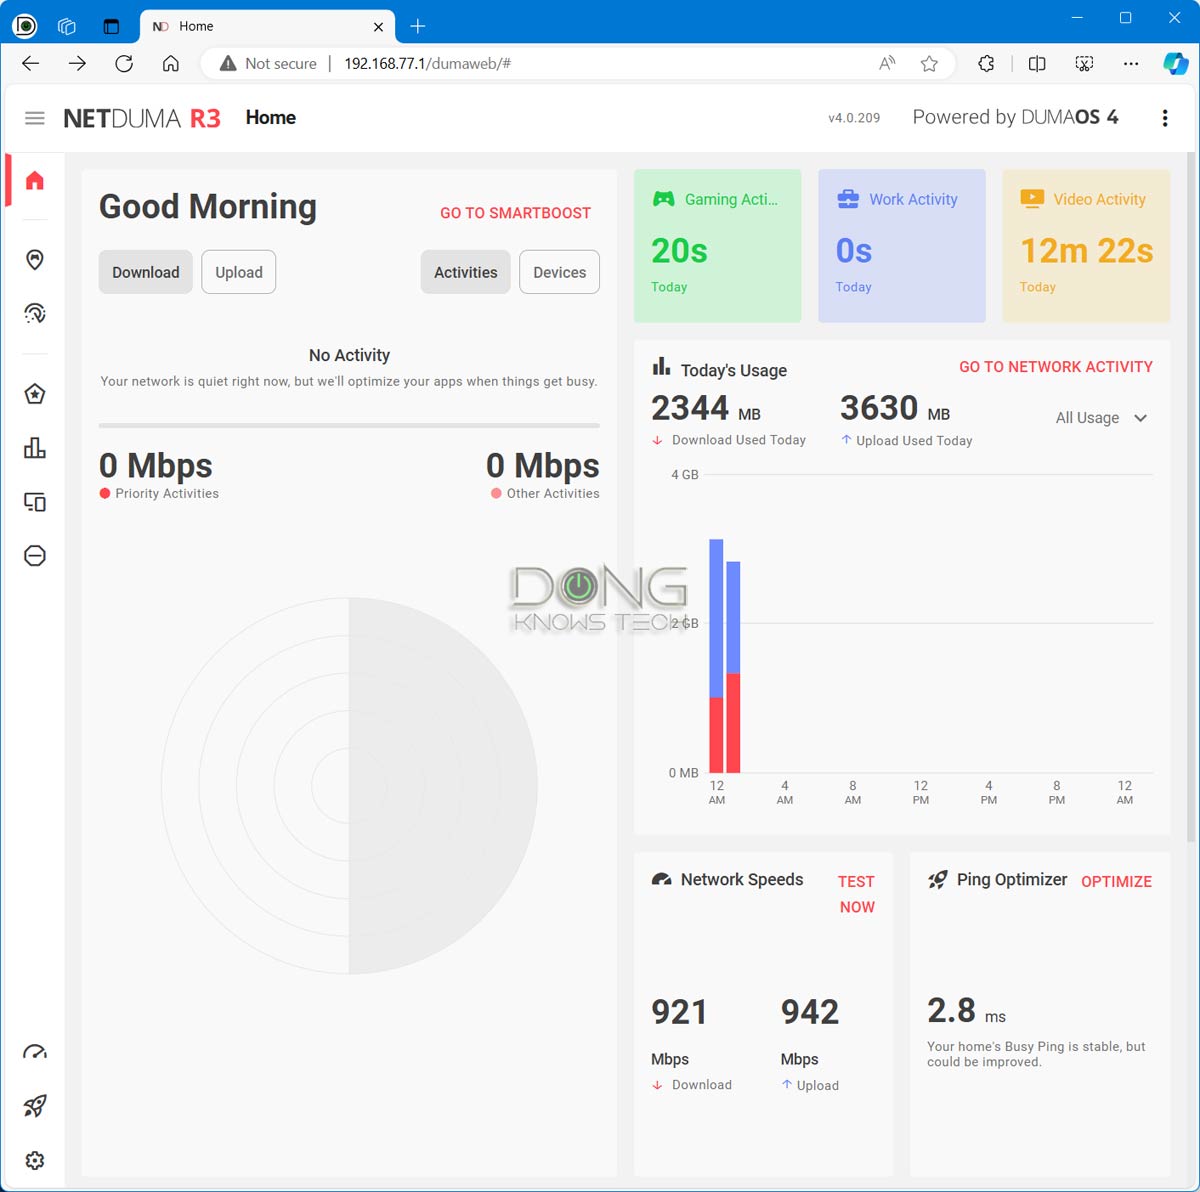
Task: Click the first bar in usage chart
Action: (x=716, y=656)
